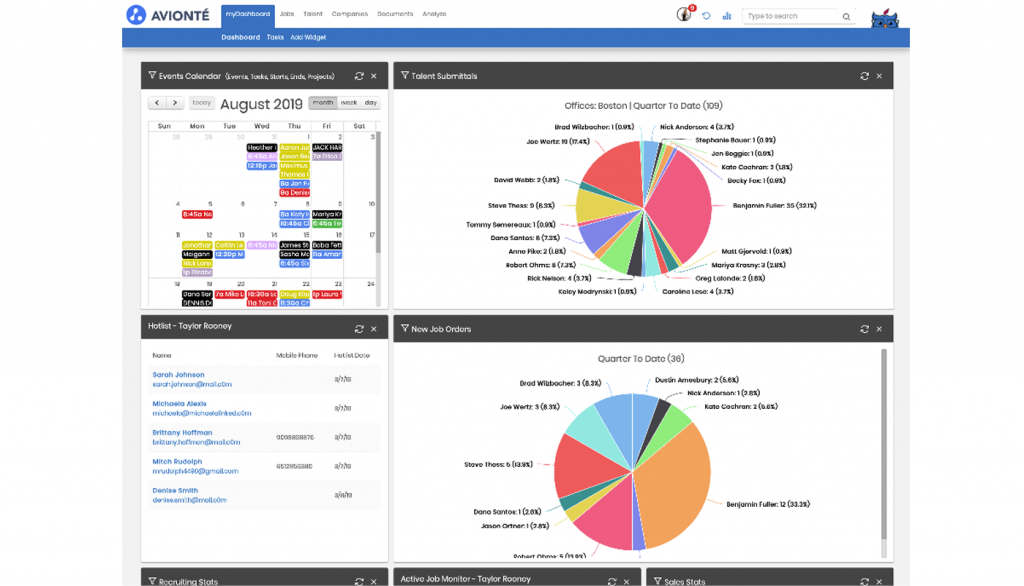Click the Add Widget link
The image size is (1024, 586).
pos(308,37)
